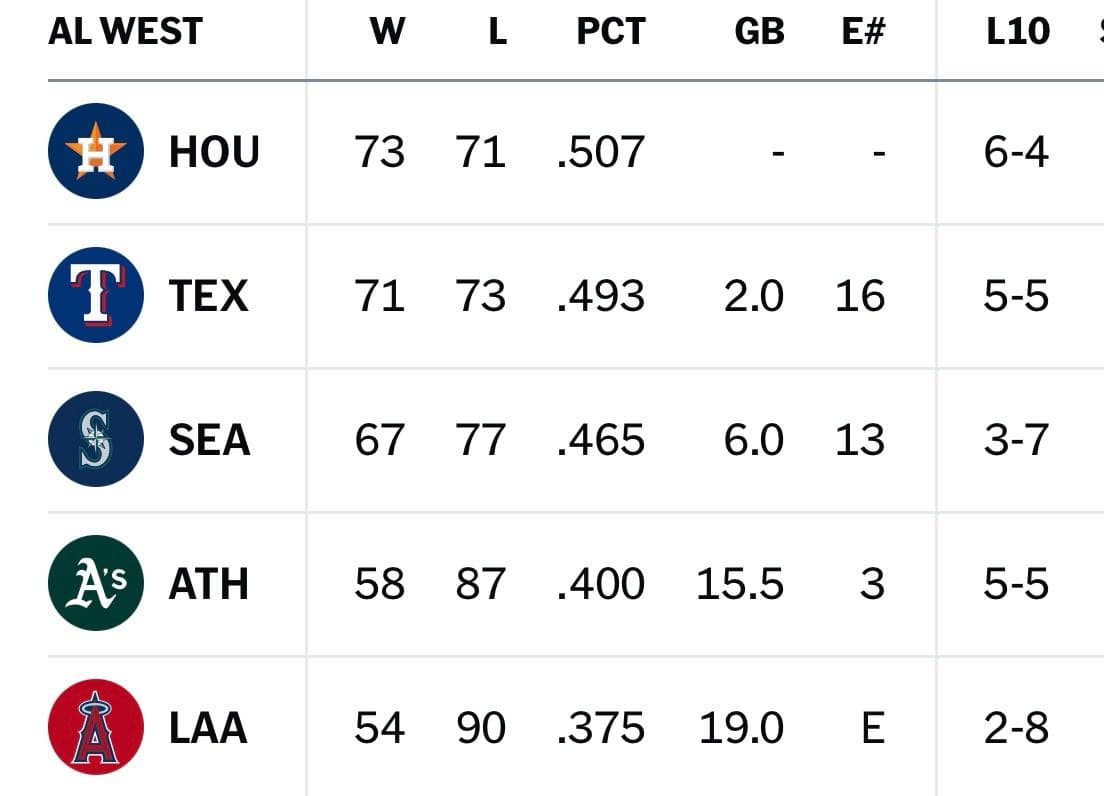Click the Texas Rangers team logo
Viewport: 1104px width, 796px height.
(x=96, y=295)
